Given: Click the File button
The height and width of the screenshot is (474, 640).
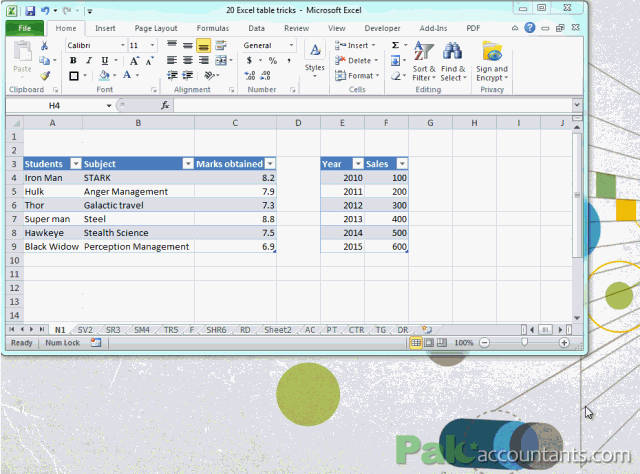Looking at the screenshot, I should 24,29.
